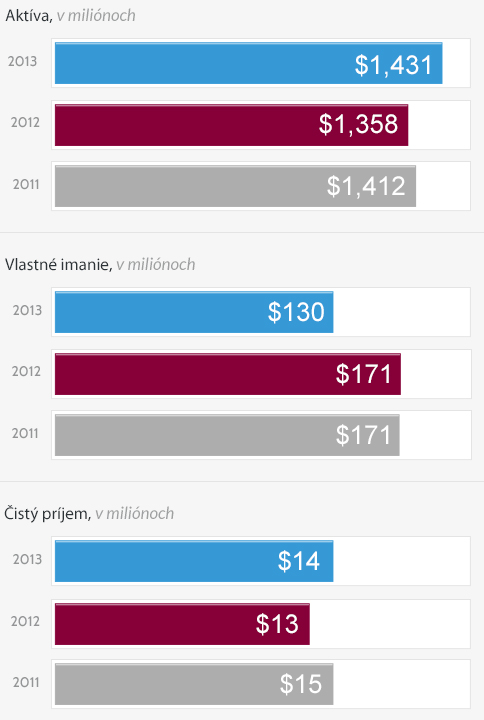Click 'v miliónoch' text beside Aktíva
484x720 pixels.
(96, 16)
